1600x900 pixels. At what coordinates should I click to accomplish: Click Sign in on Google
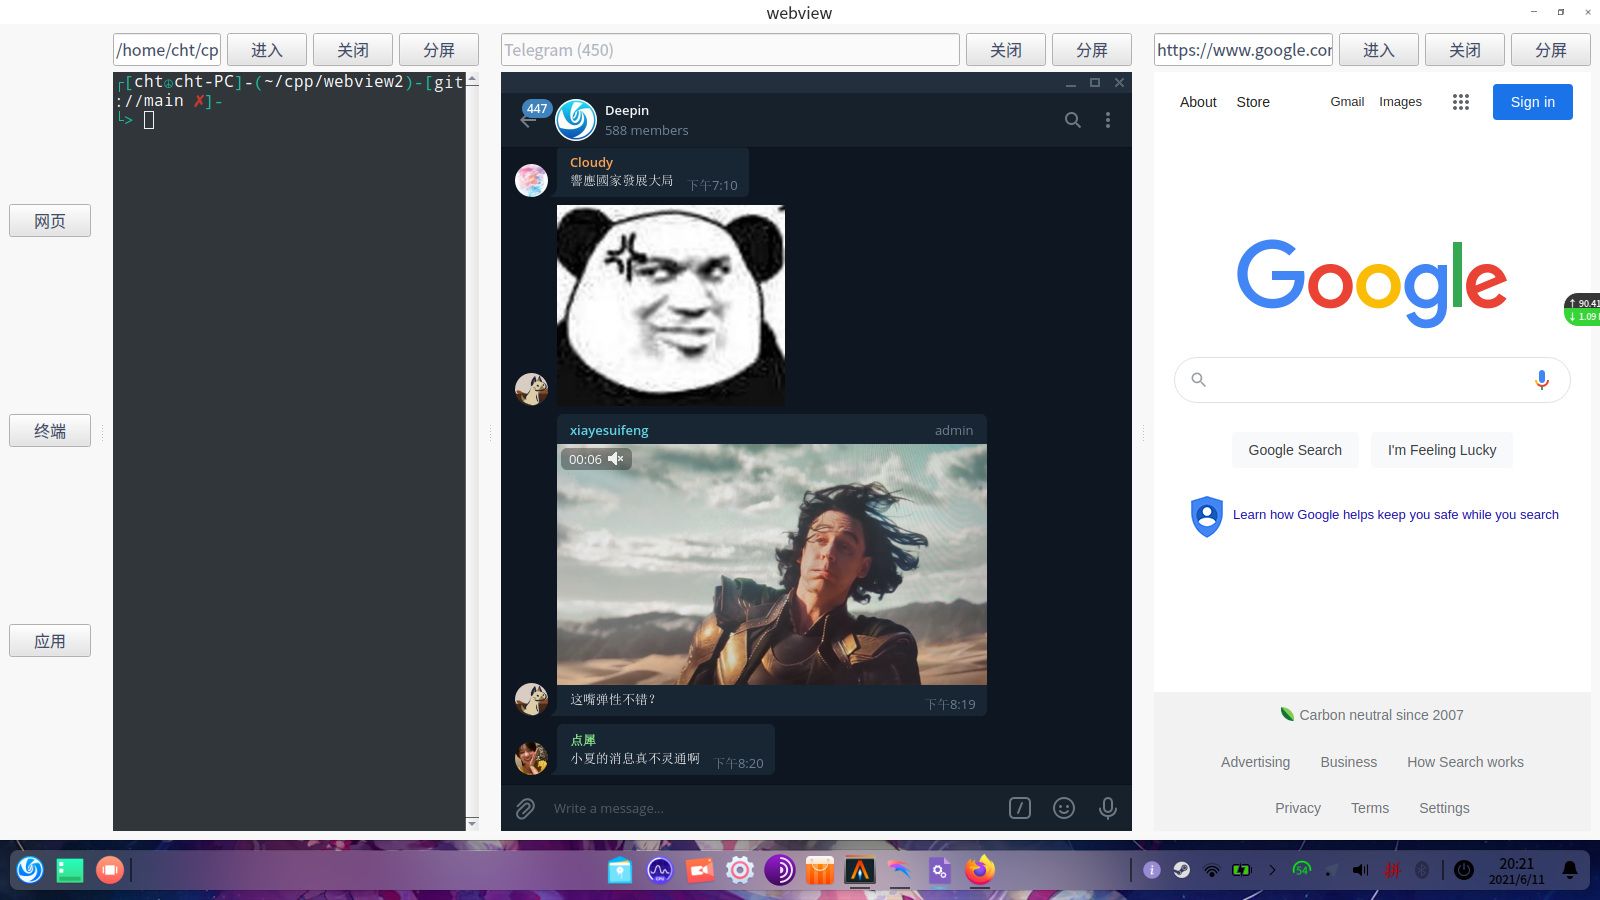[x=1533, y=102]
